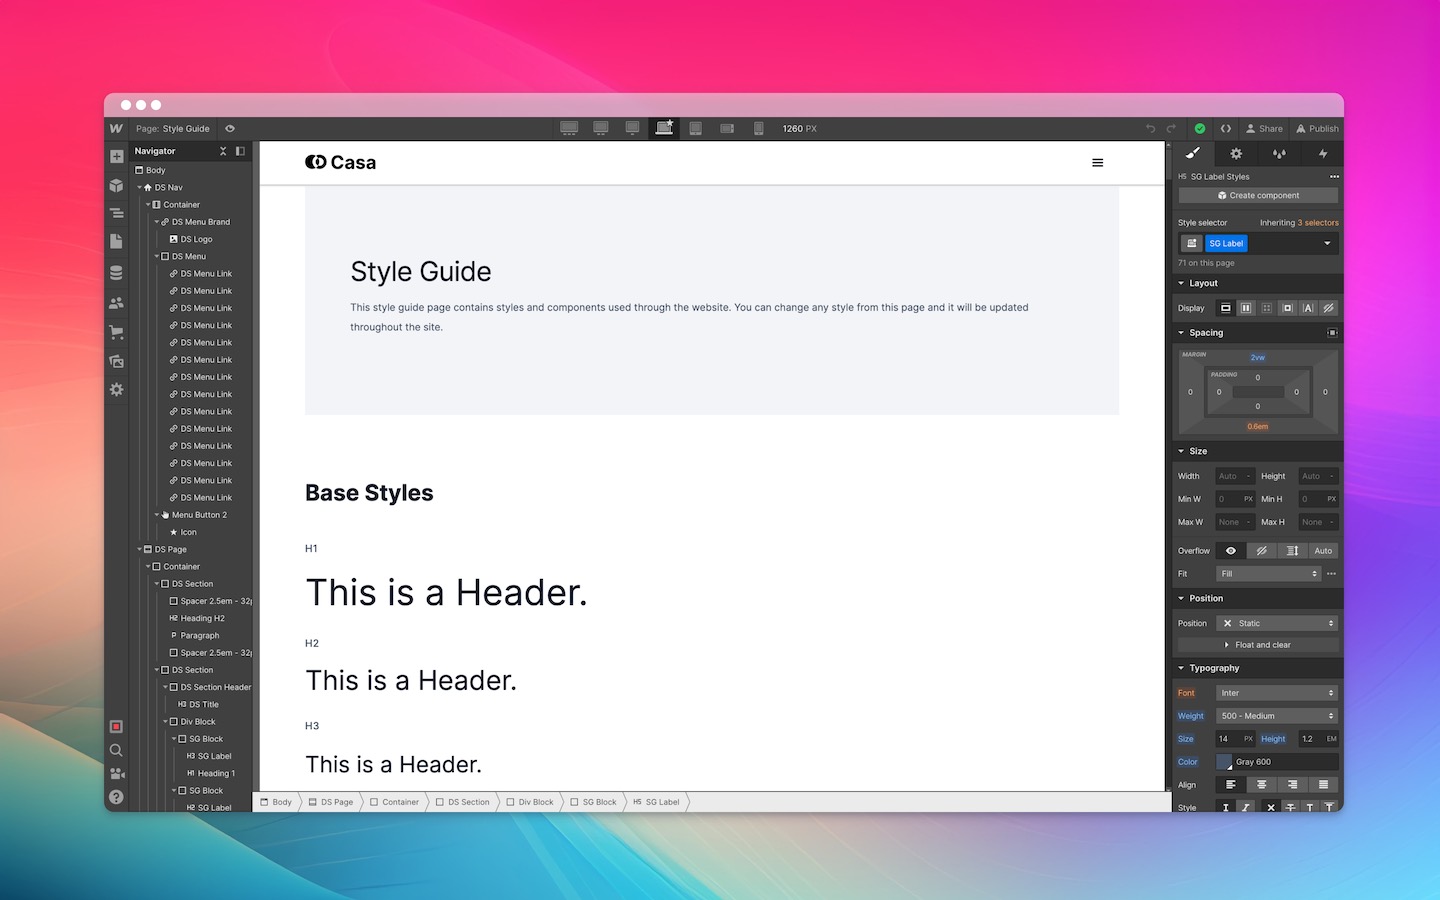Click the undo arrow in top bar
This screenshot has width=1440, height=900.
coord(1150,128)
